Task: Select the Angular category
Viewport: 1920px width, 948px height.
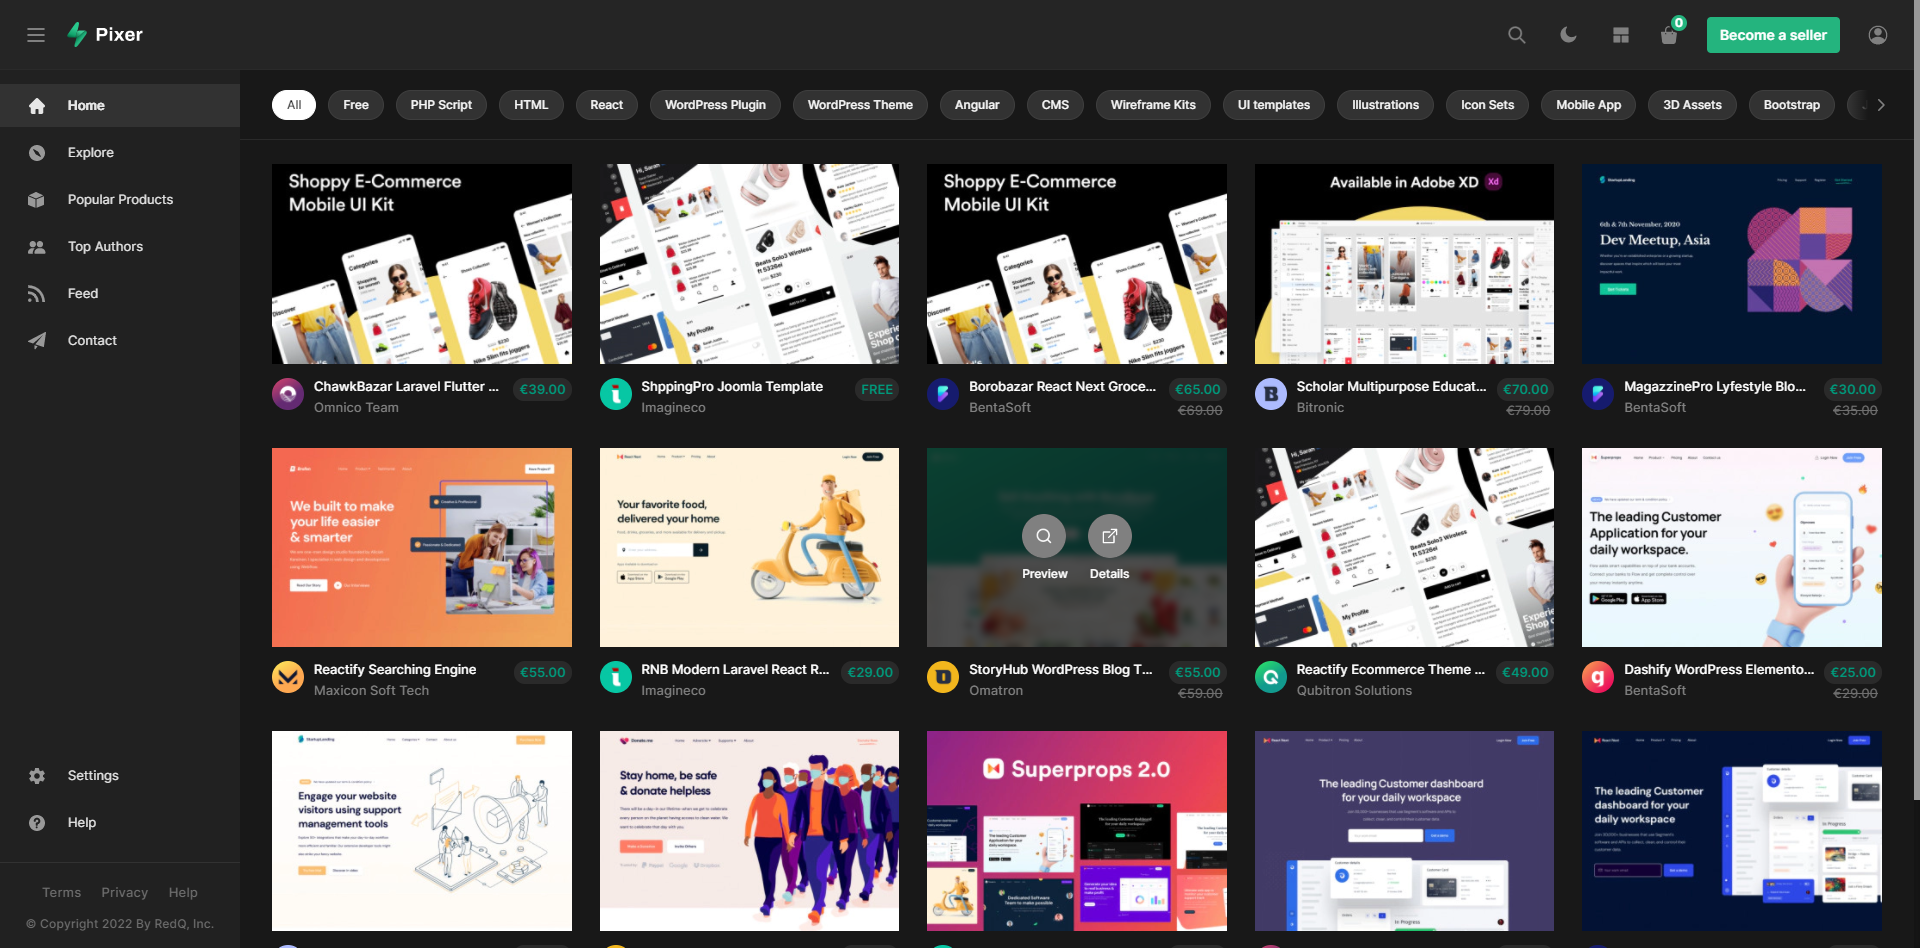Action: coord(977,105)
